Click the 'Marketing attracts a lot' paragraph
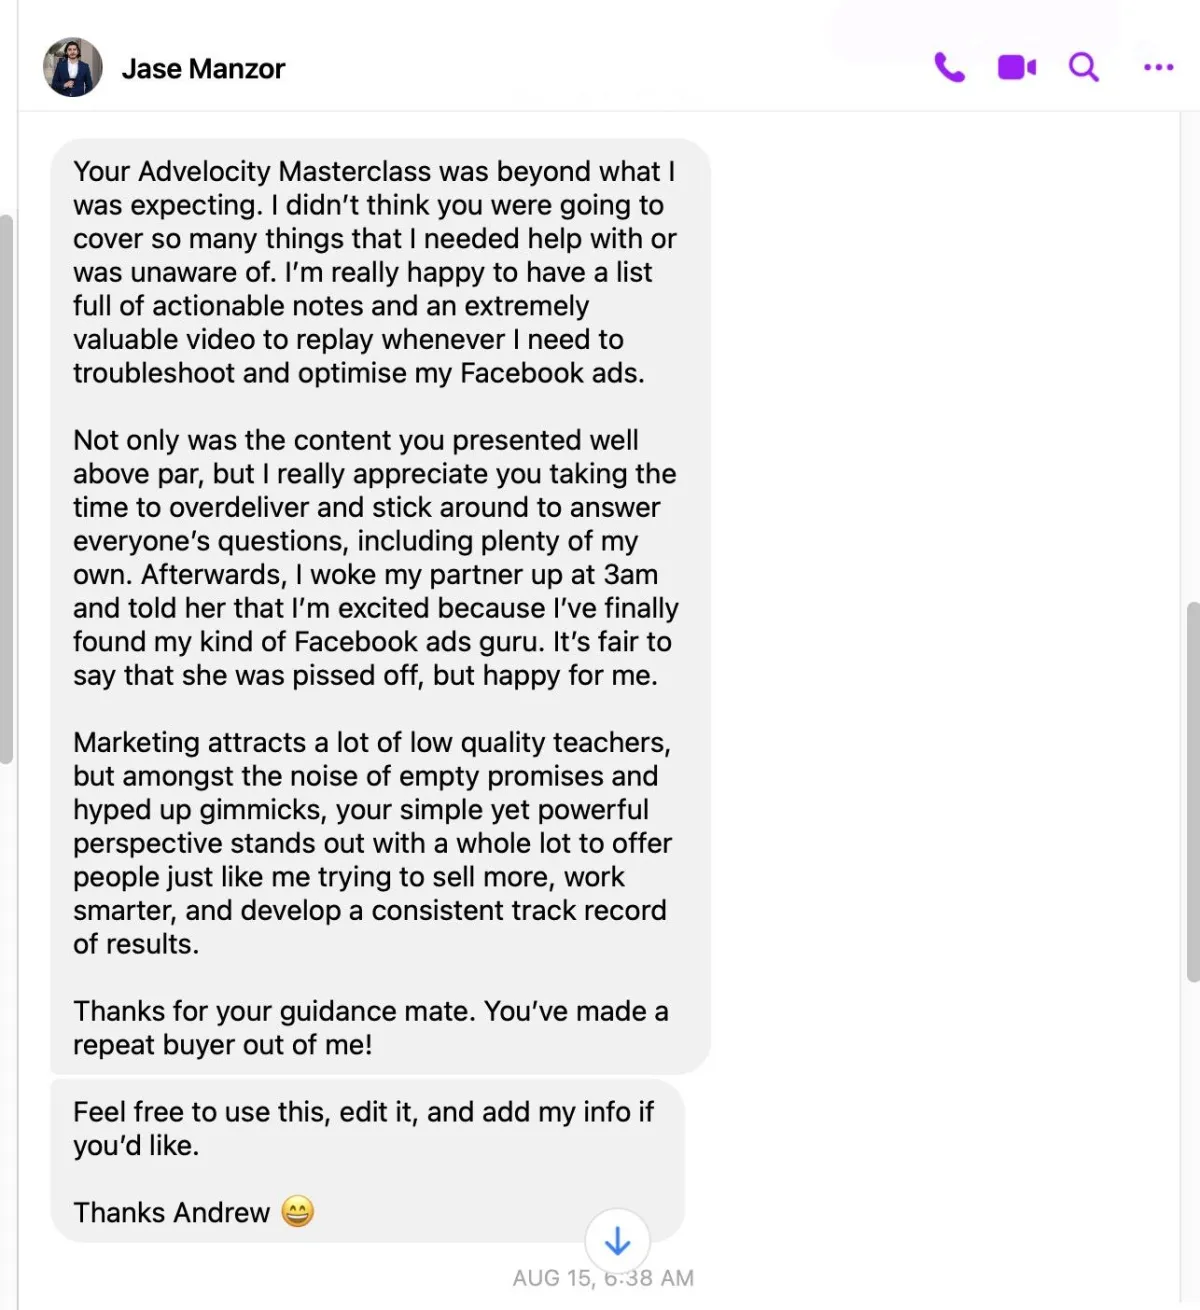1200x1310 pixels. tap(372, 843)
